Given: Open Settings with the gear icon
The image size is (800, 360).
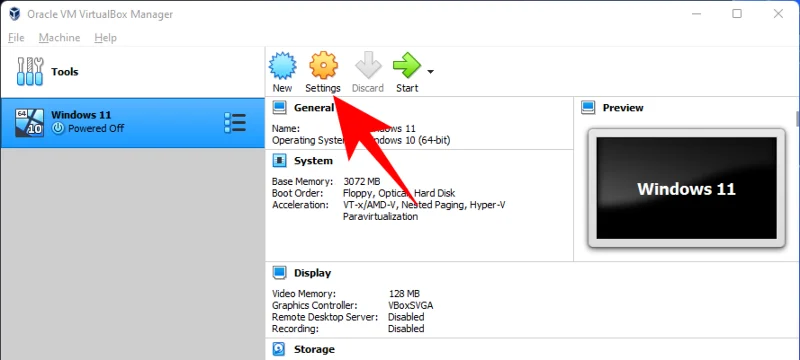Looking at the screenshot, I should point(323,65).
